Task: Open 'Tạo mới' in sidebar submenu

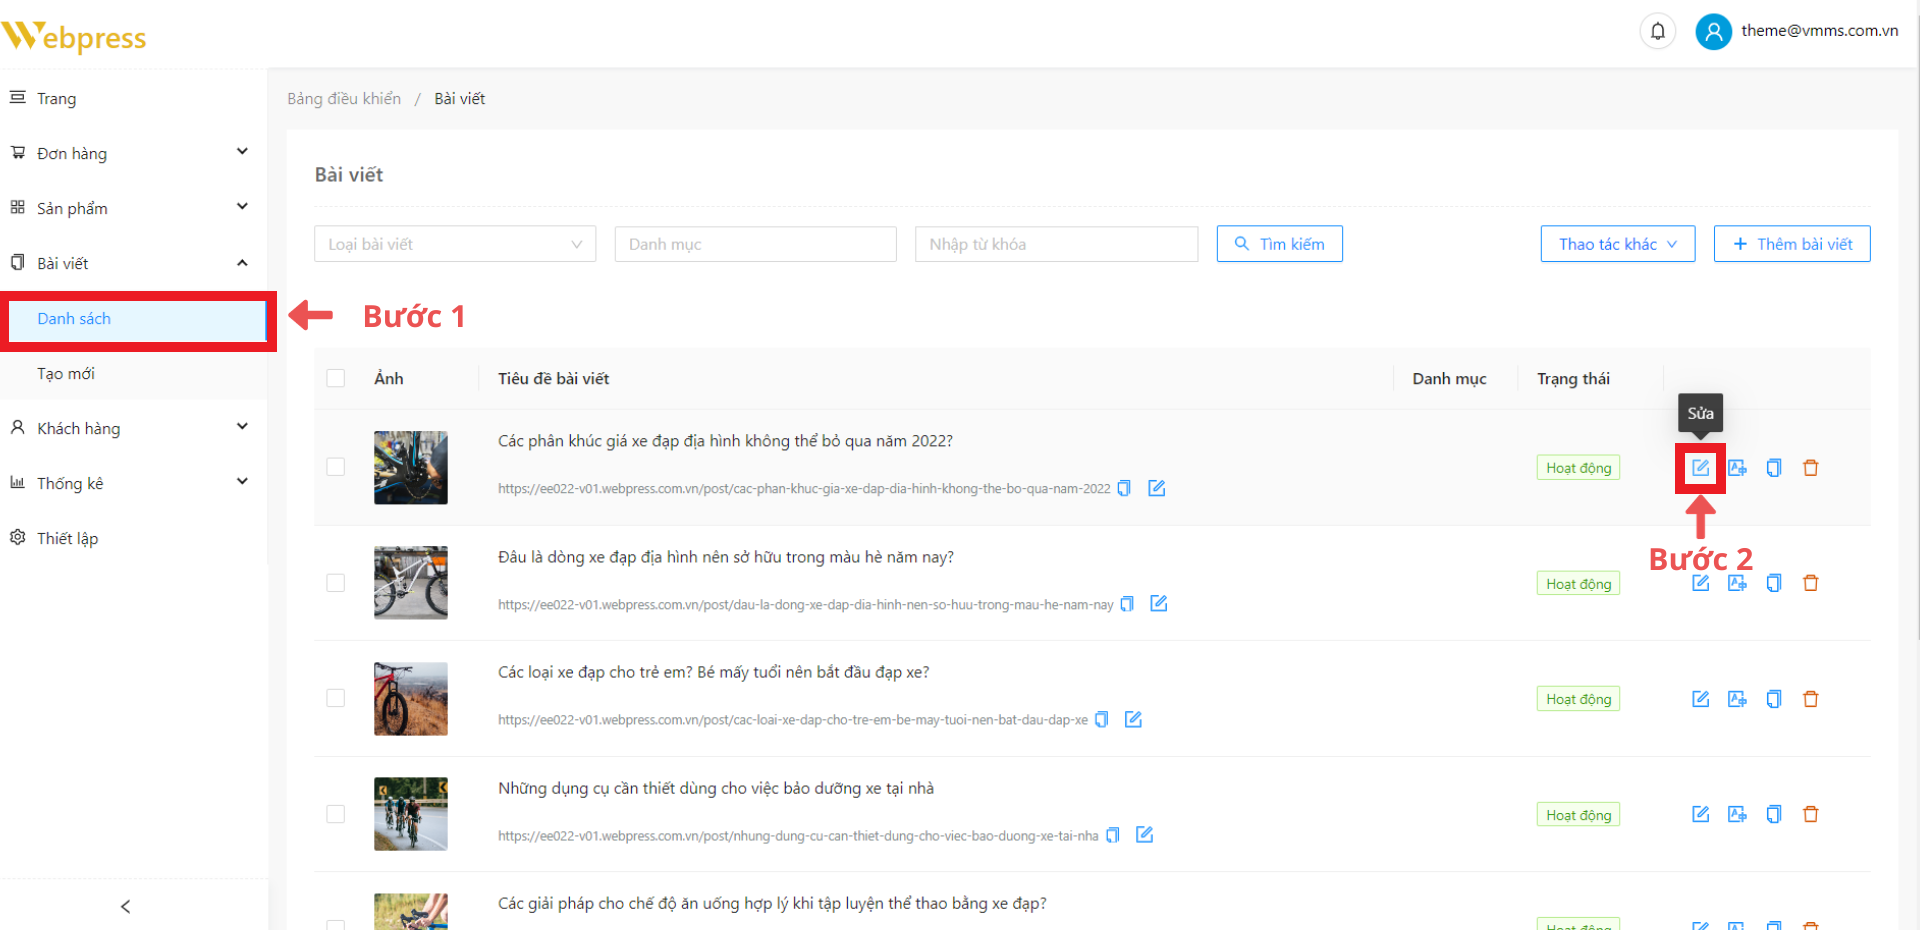Action: (x=66, y=373)
